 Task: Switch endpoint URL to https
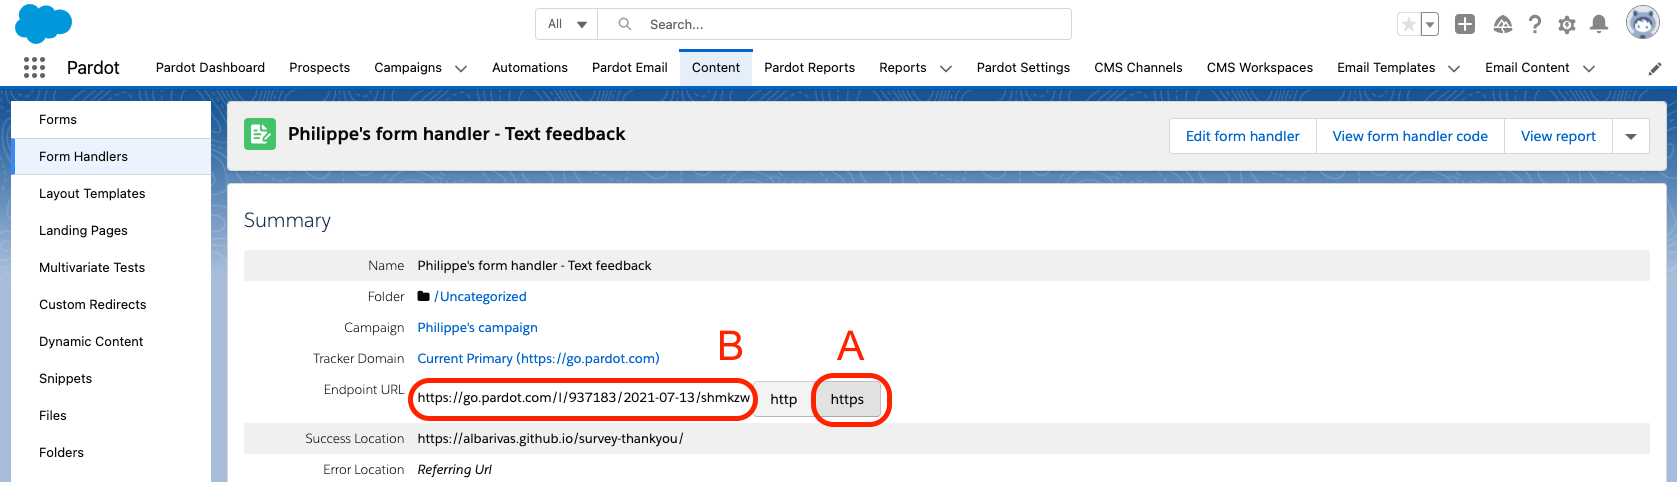(x=847, y=399)
